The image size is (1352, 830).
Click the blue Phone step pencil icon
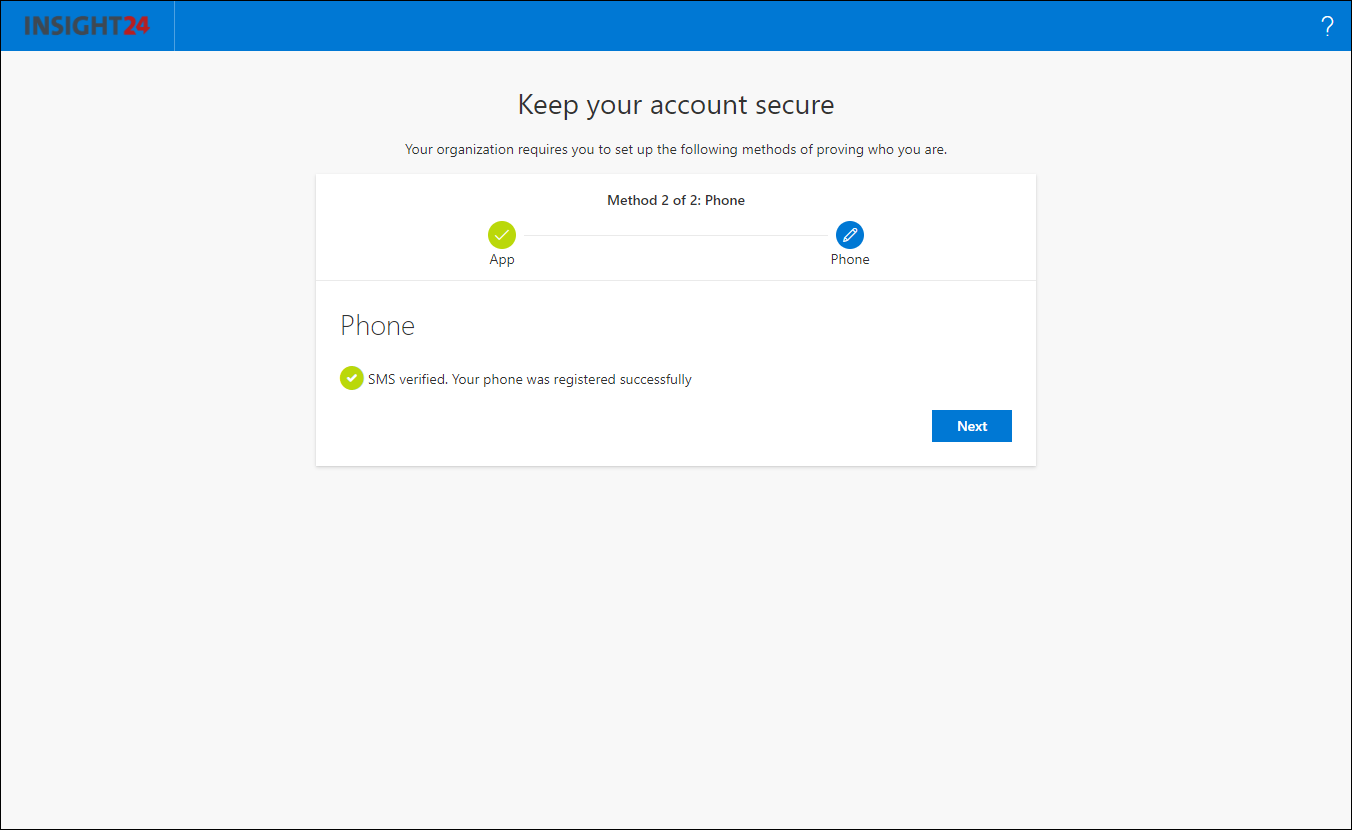point(850,235)
